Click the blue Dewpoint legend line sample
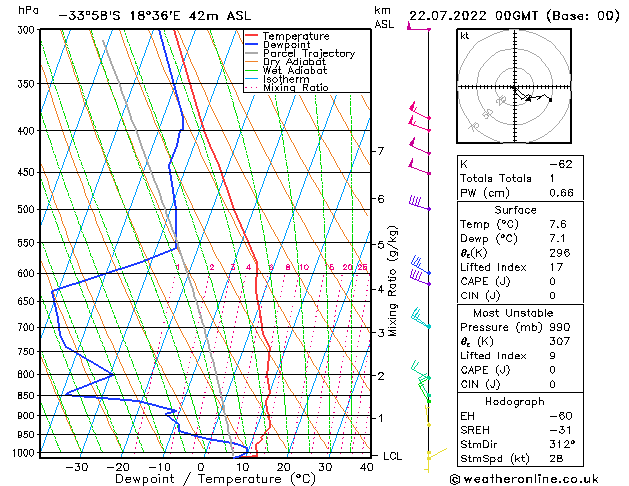The height and width of the screenshot is (486, 629). click(x=252, y=45)
